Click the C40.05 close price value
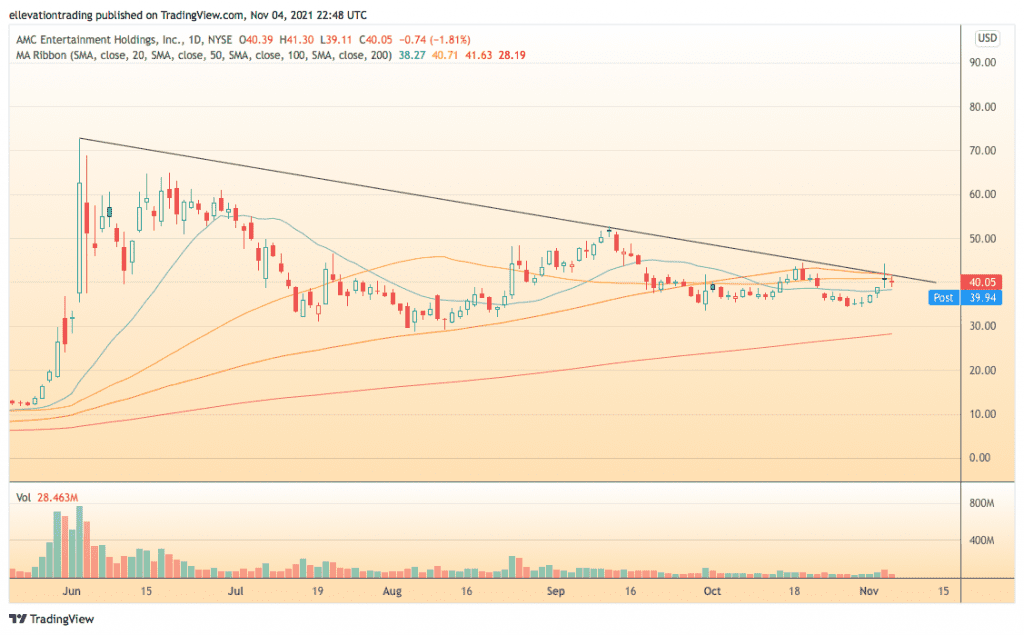Screen dimensions: 1024x635 tap(376, 40)
